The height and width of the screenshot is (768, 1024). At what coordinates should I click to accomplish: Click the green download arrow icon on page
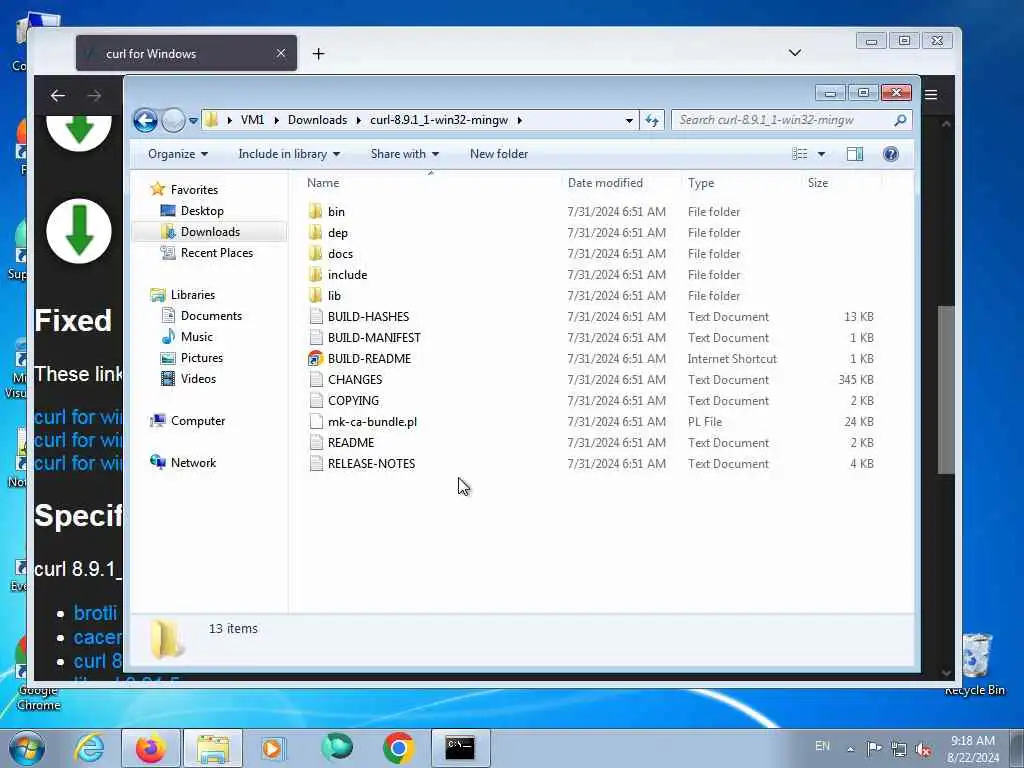[79, 231]
